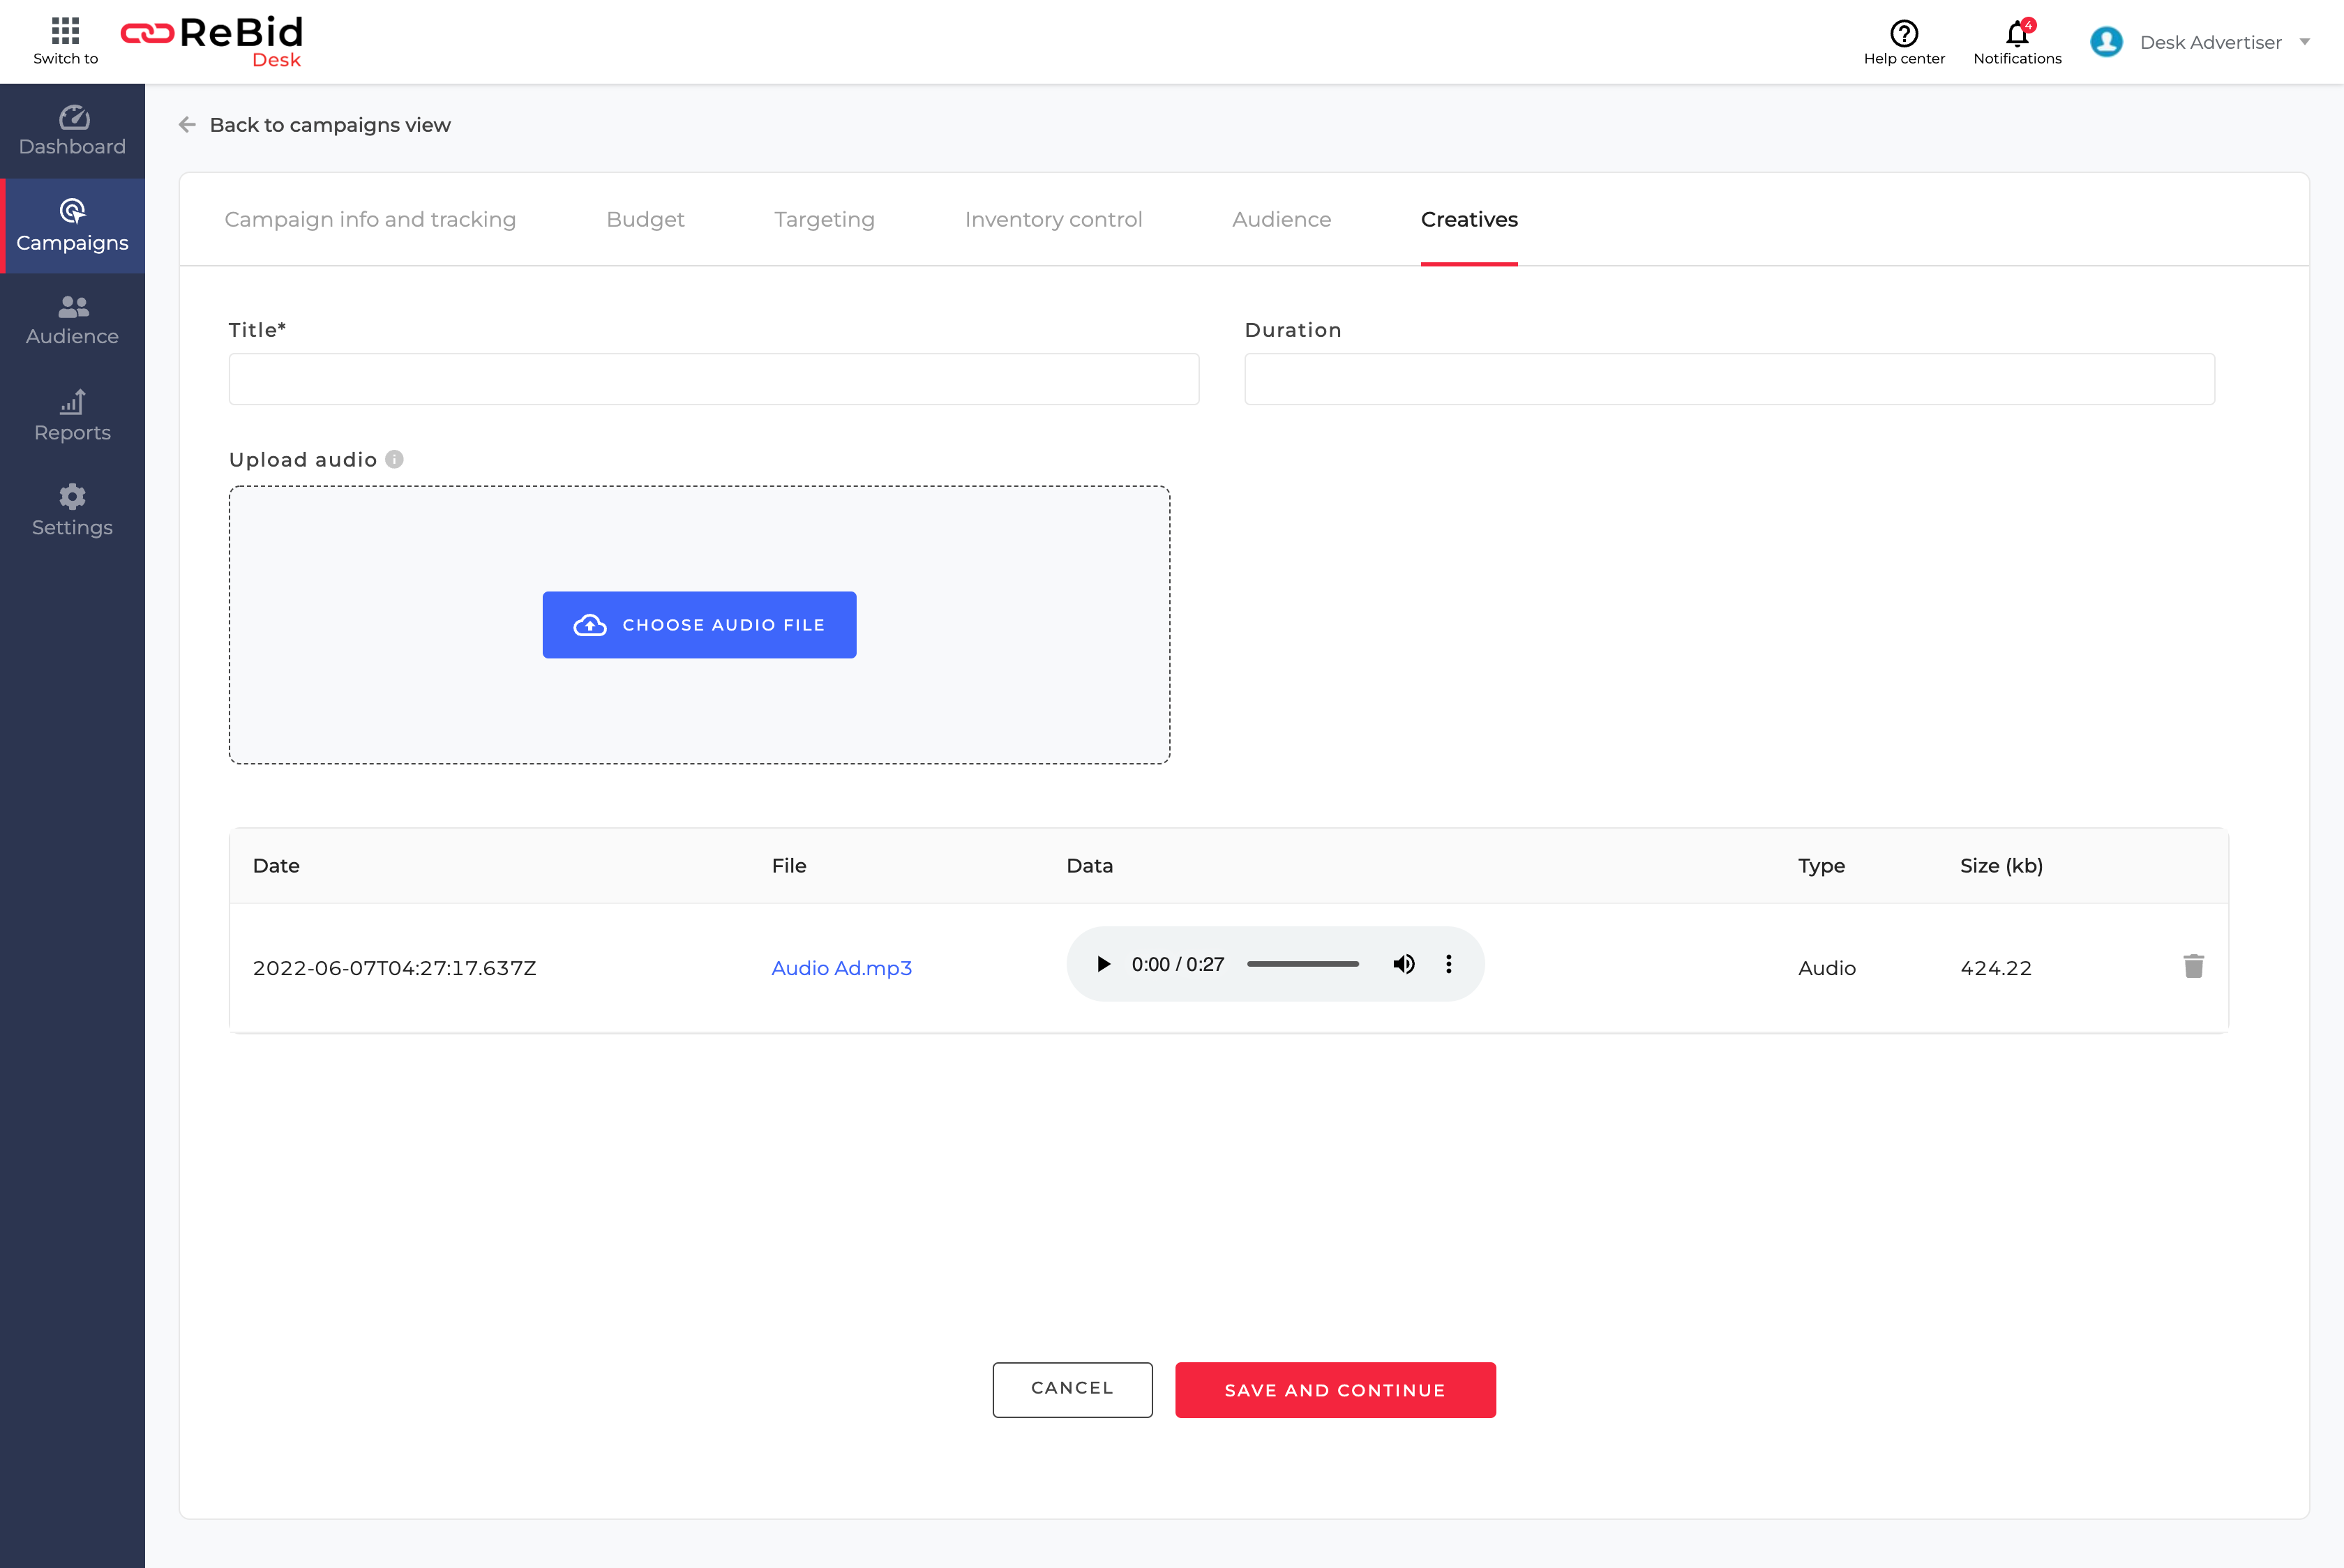The width and height of the screenshot is (2344, 1568).
Task: Click the Desk Advertiser avatar
Action: coord(2107,42)
